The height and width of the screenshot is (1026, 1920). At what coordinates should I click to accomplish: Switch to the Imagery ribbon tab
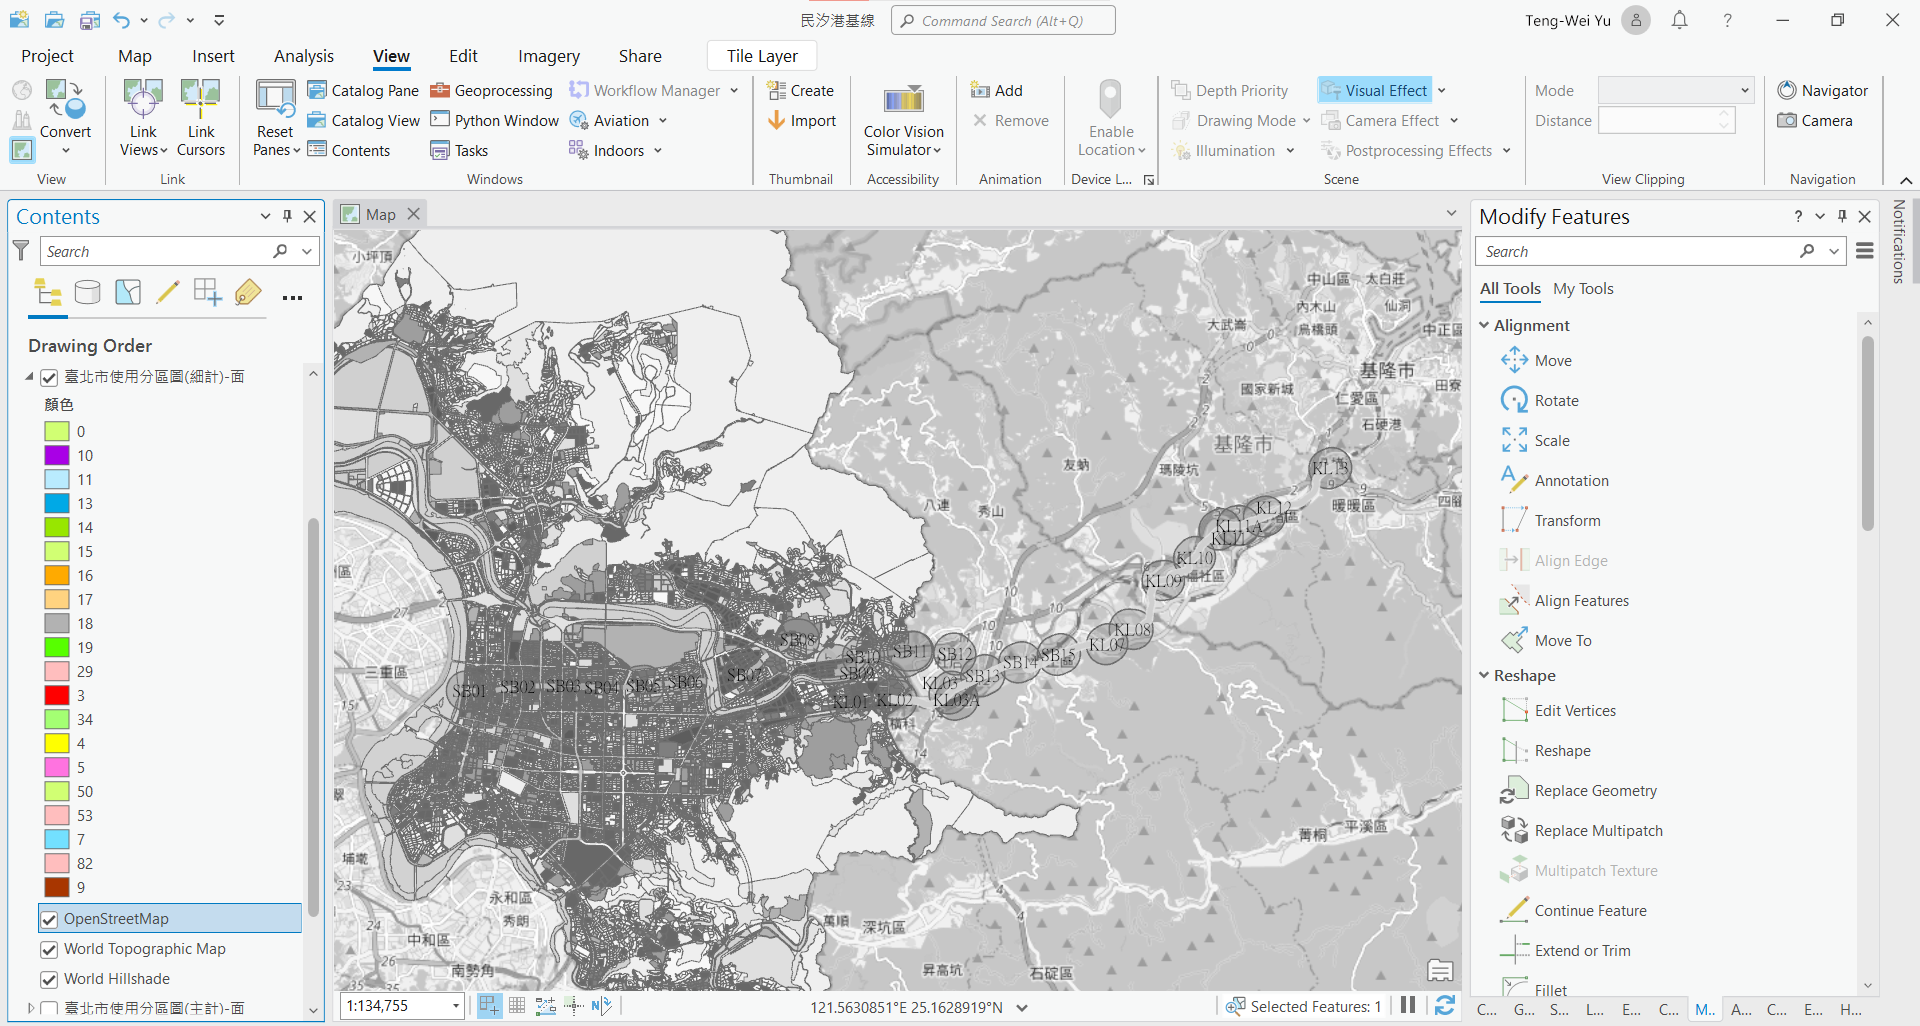(x=548, y=56)
